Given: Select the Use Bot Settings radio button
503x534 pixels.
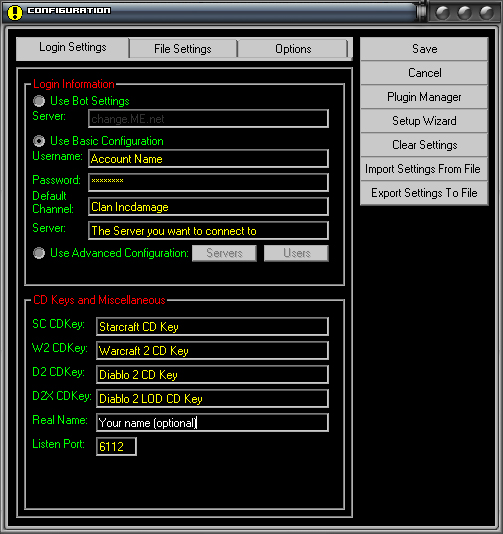Looking at the screenshot, I should tap(39, 101).
